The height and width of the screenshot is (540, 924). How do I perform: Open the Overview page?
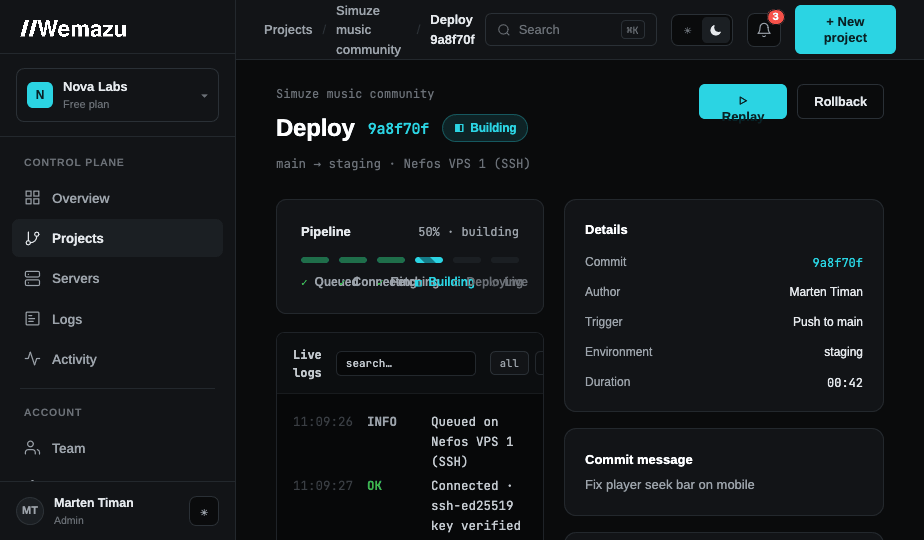click(117, 198)
